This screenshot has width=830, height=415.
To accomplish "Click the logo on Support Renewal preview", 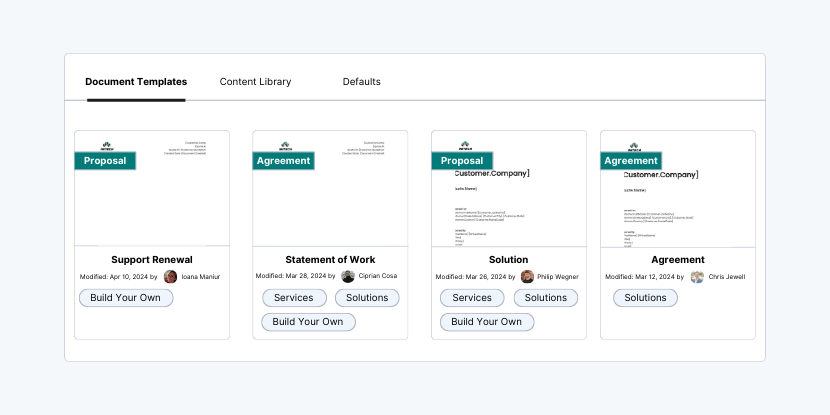I will coord(106,144).
